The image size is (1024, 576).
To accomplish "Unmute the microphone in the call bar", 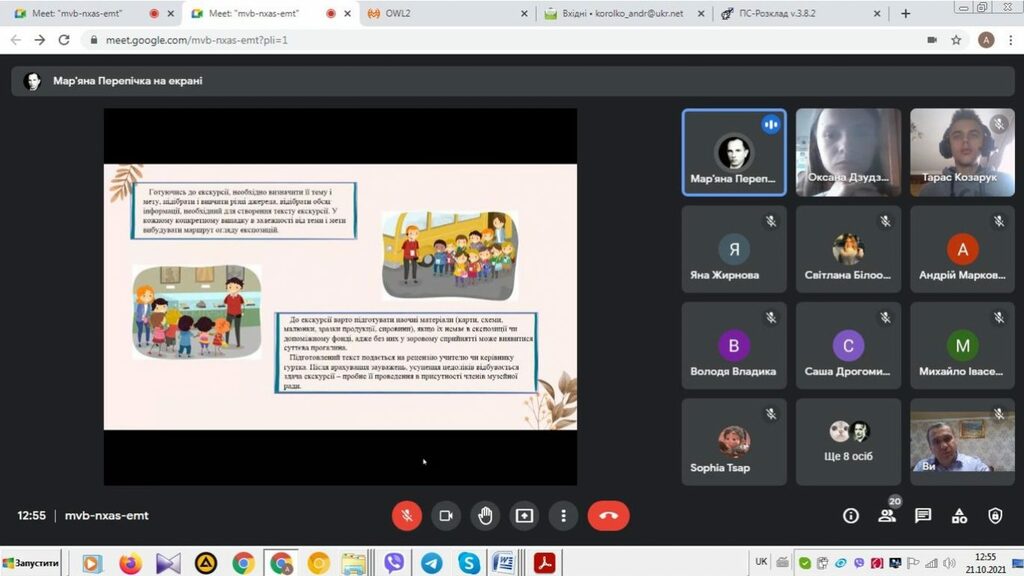I will click(406, 515).
